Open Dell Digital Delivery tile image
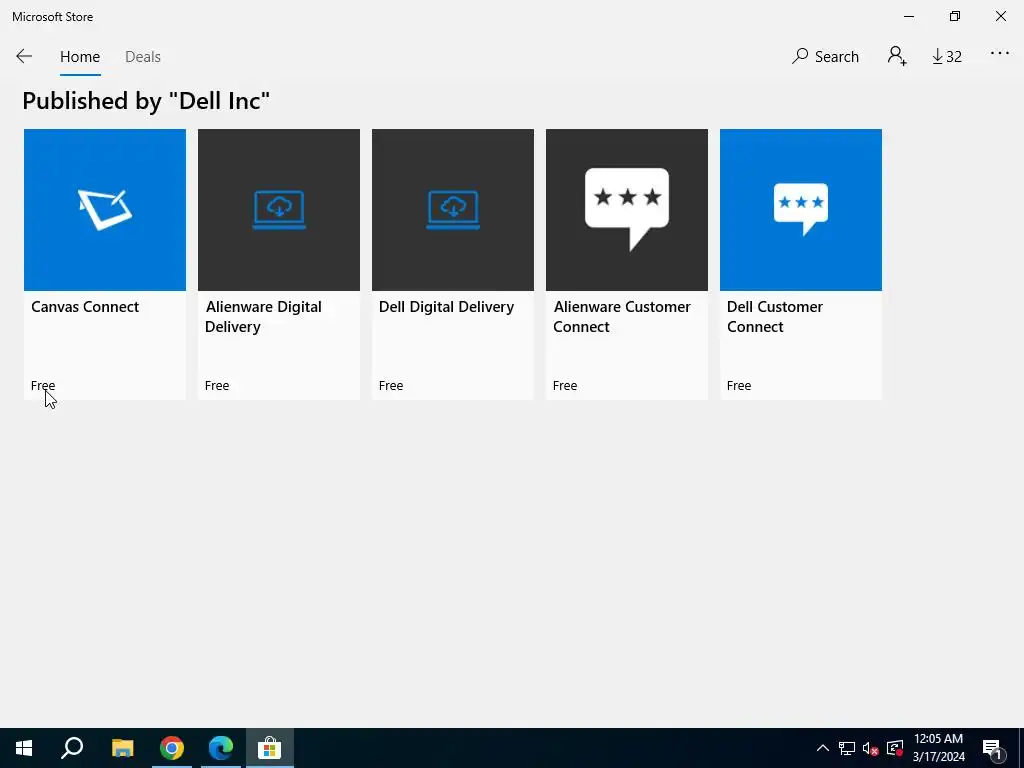Viewport: 1024px width, 768px height. 453,210
